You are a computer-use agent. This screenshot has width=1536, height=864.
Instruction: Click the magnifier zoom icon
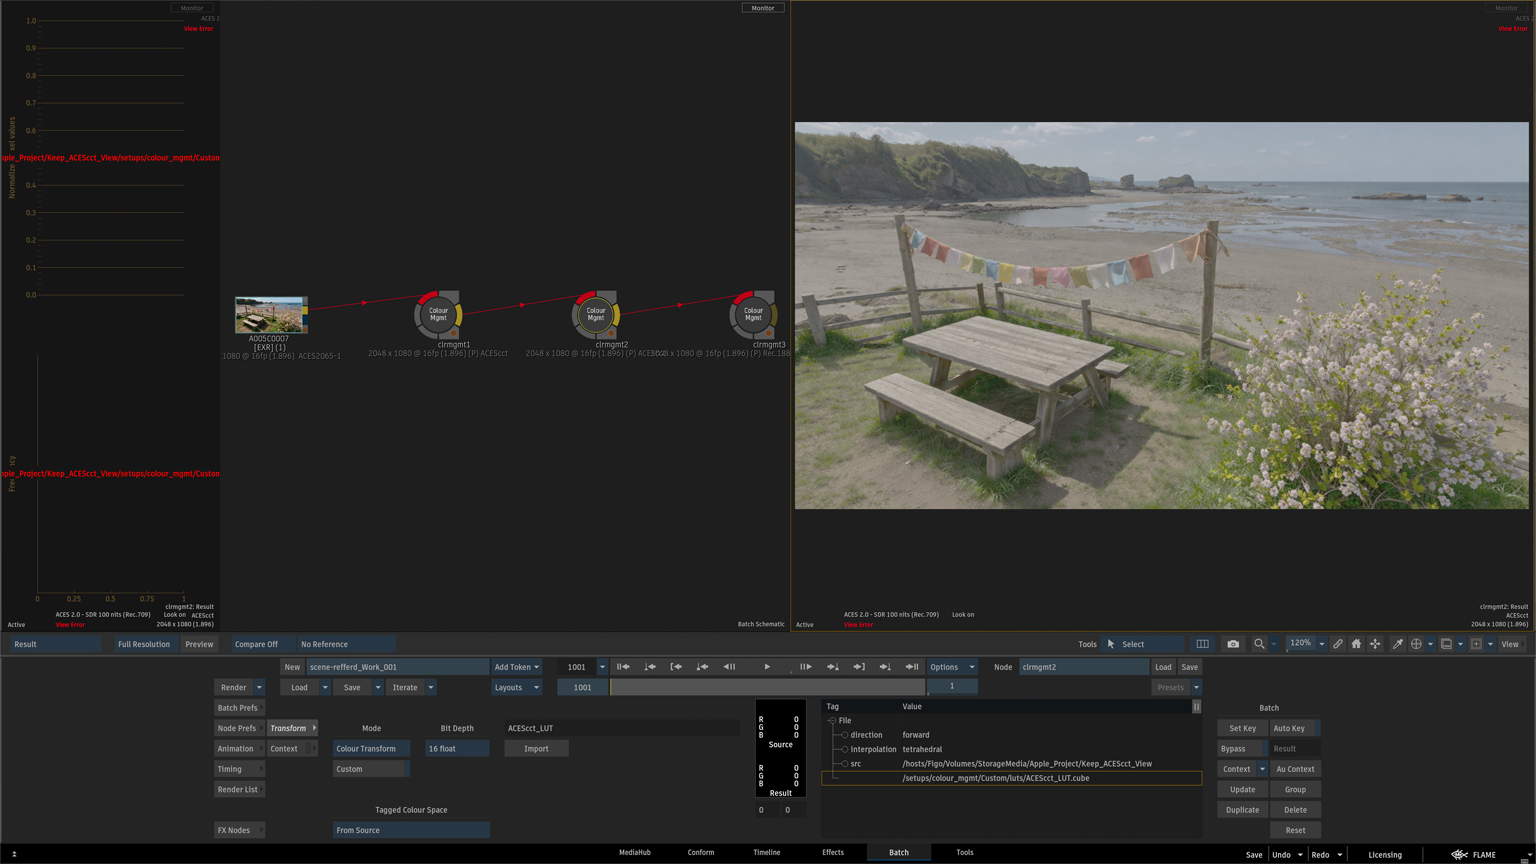click(x=1259, y=644)
